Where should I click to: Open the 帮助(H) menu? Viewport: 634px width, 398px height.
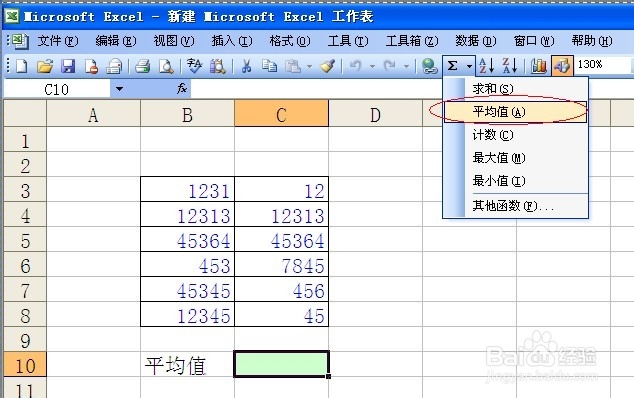point(592,41)
